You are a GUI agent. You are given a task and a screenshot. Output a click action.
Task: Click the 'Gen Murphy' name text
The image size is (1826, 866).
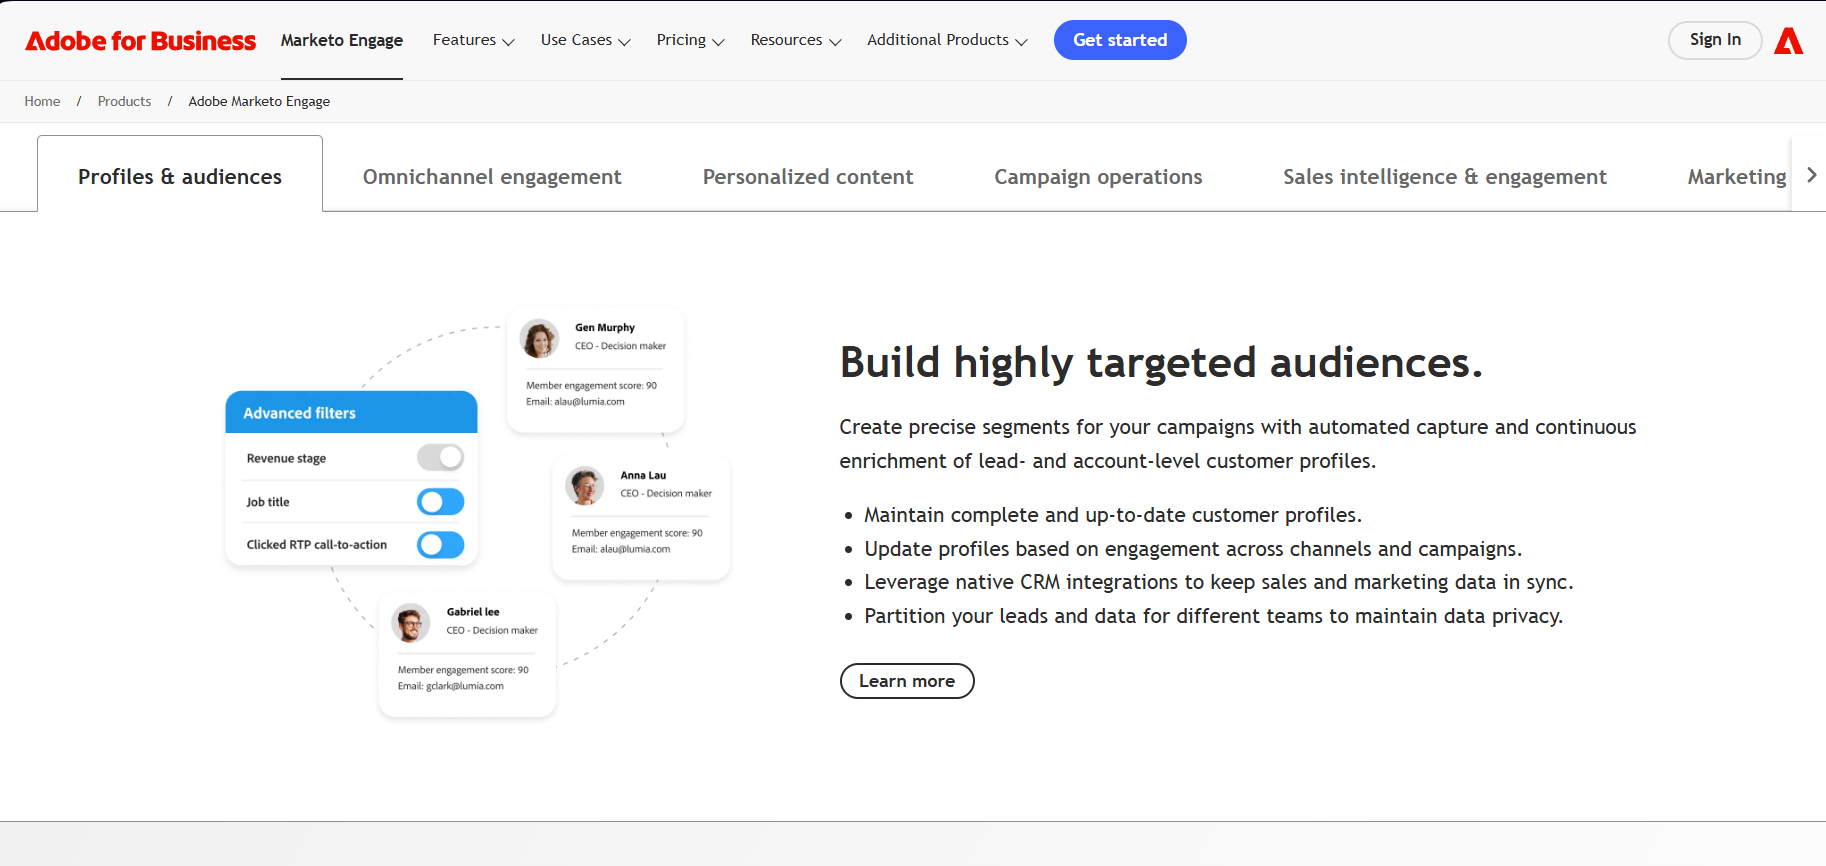pos(605,327)
